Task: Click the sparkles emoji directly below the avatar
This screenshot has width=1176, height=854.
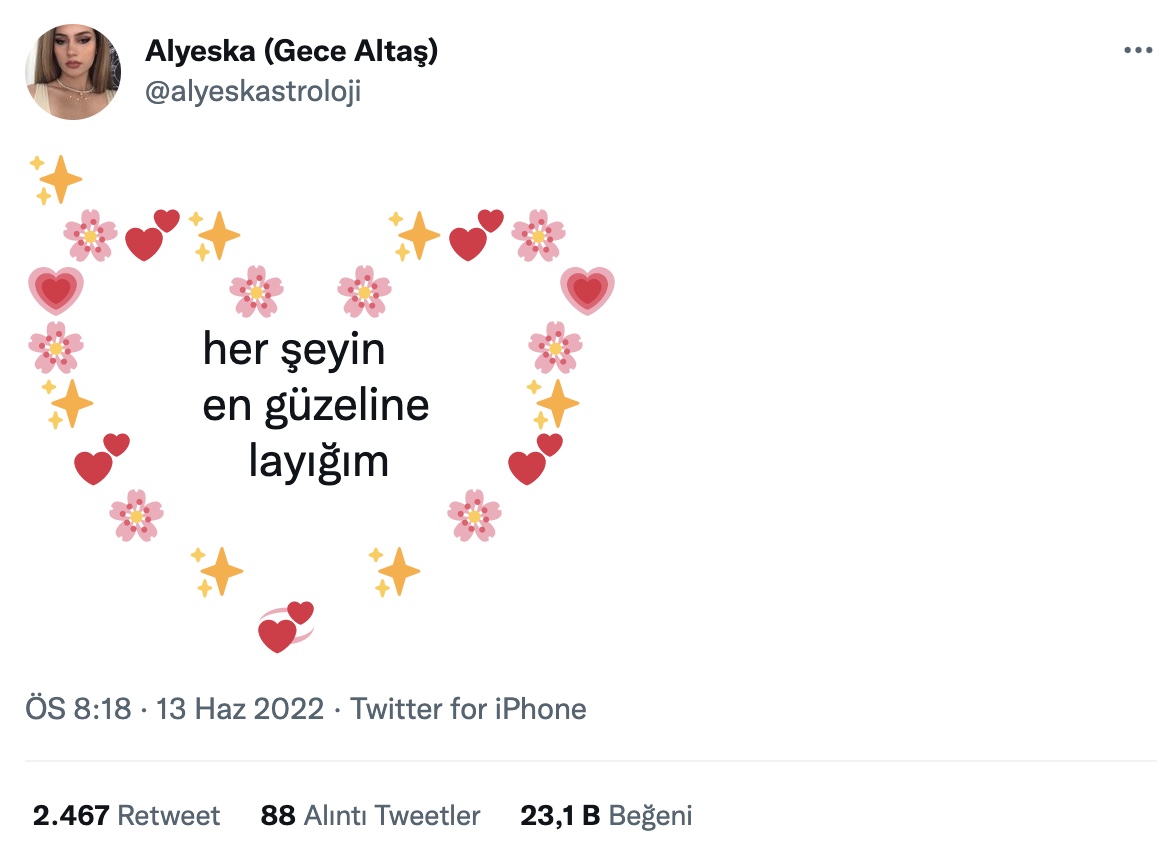Action: [x=56, y=179]
